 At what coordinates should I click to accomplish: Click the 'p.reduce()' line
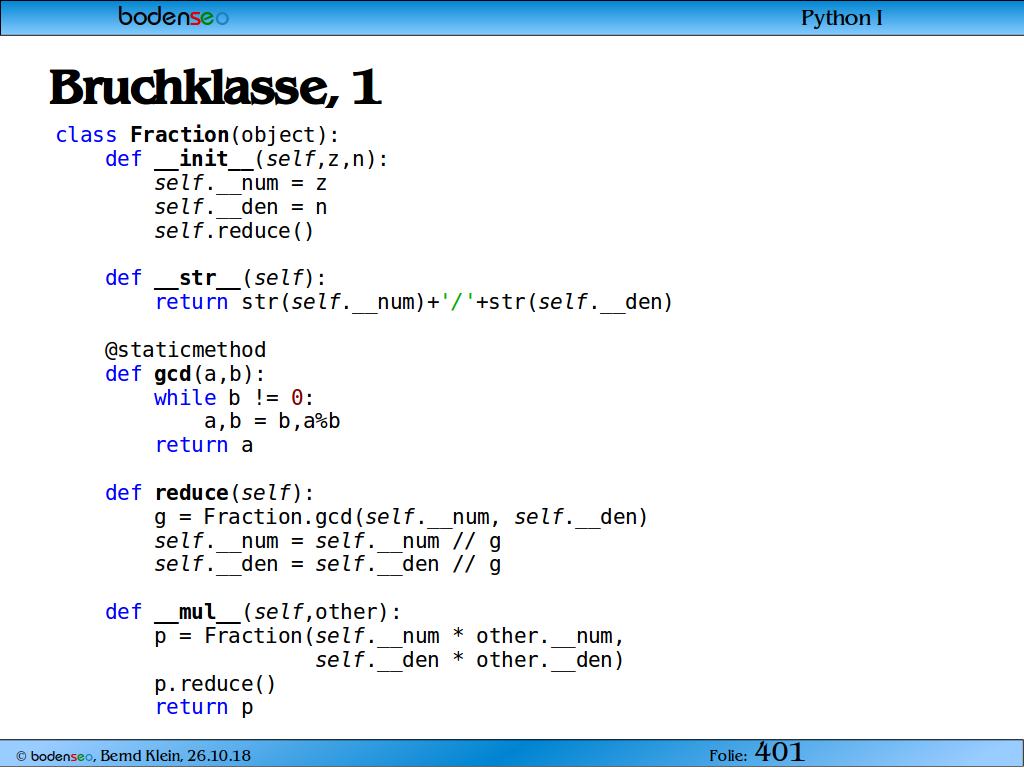[216, 684]
